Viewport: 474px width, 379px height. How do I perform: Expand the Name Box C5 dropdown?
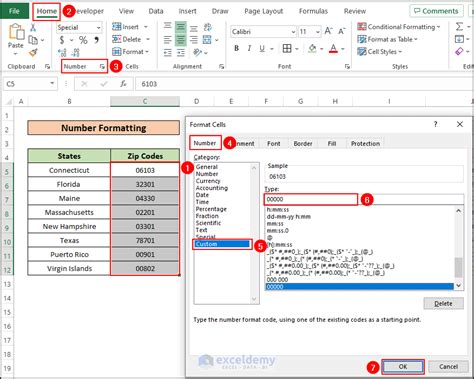(52, 83)
